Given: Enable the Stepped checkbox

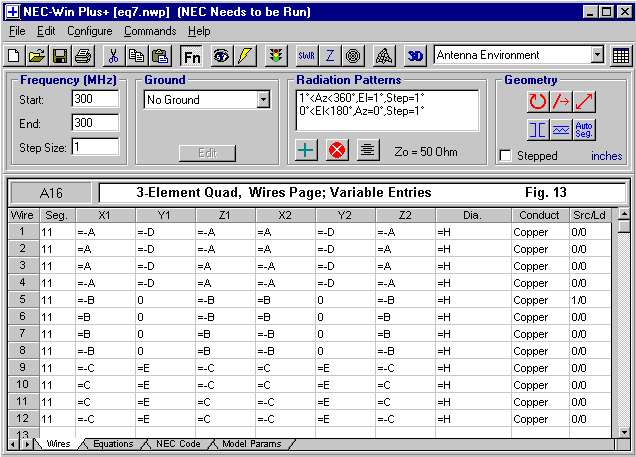Looking at the screenshot, I should [x=506, y=156].
